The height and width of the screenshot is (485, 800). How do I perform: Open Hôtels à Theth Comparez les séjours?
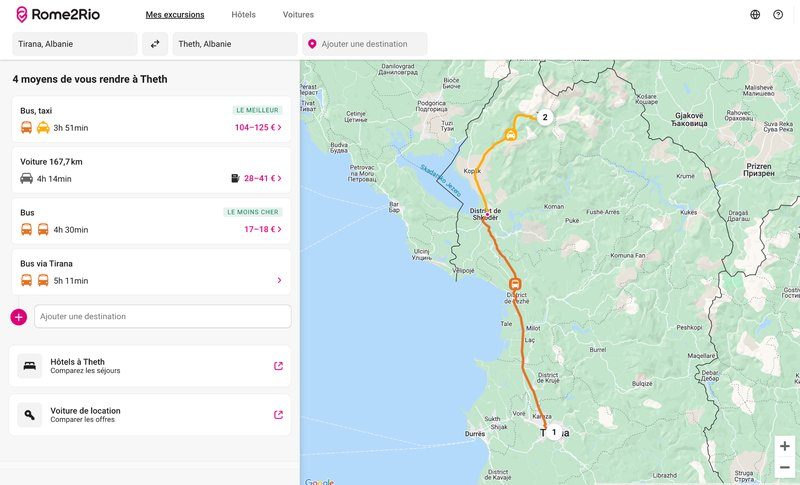click(150, 366)
